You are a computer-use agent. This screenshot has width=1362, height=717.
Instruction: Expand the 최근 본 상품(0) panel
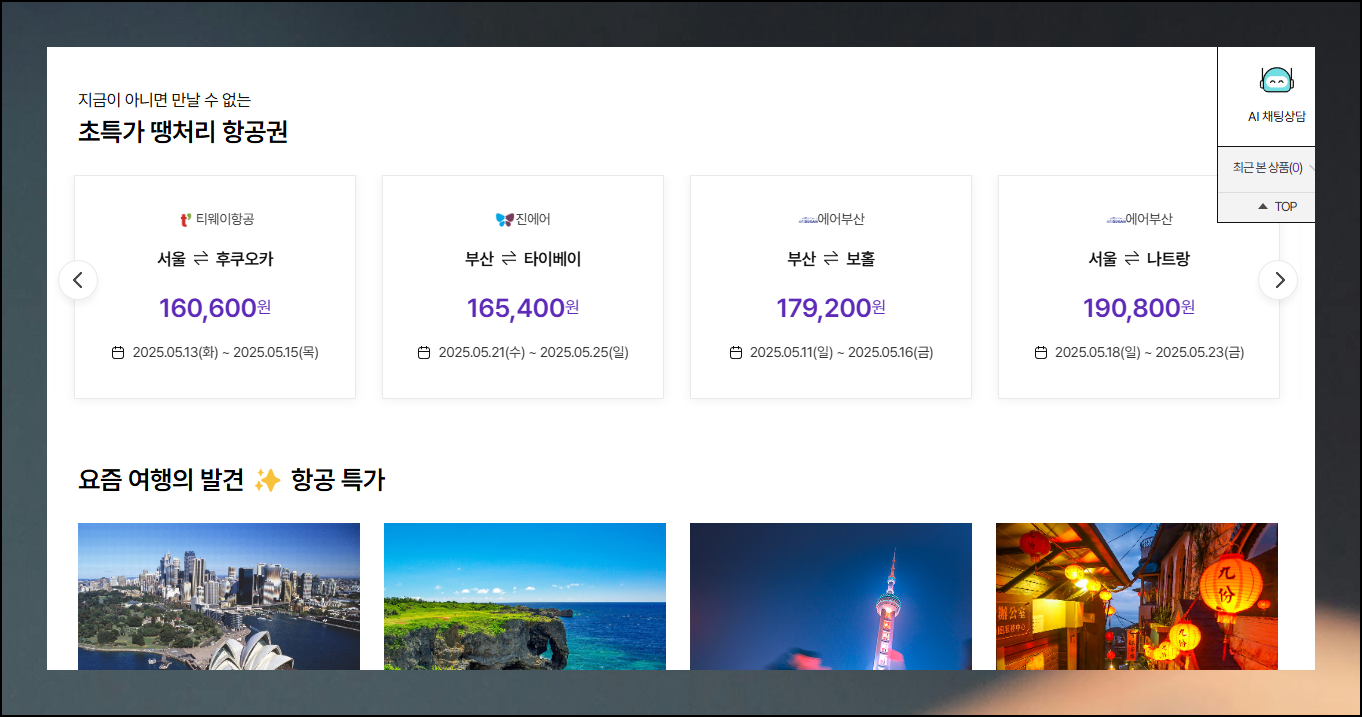click(x=1267, y=168)
